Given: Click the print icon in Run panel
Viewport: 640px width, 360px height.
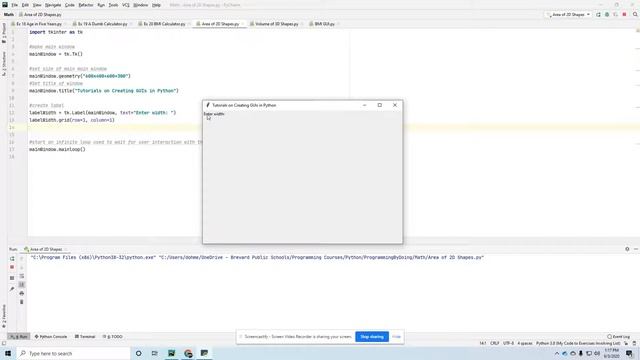Looking at the screenshot, I should click(22, 293).
